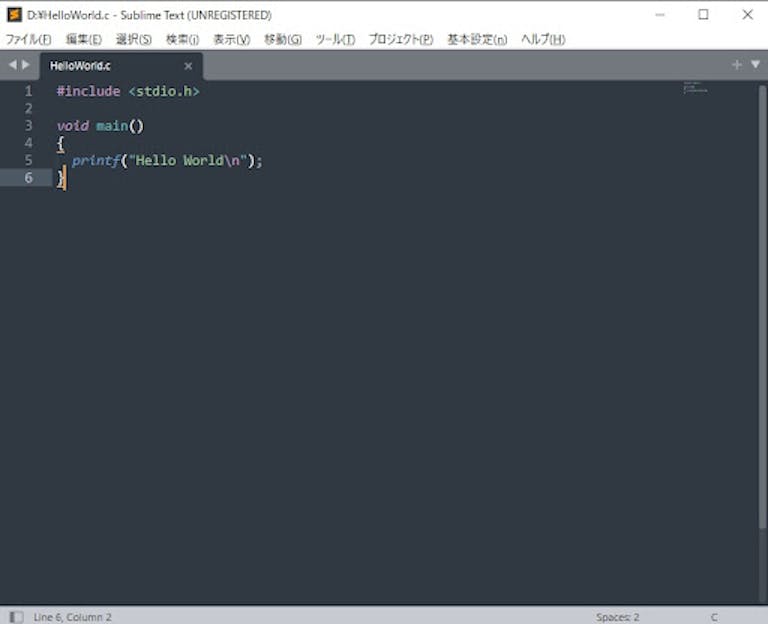Image resolution: width=768 pixels, height=624 pixels.
Task: Change the C syntax selector
Action: [715, 617]
